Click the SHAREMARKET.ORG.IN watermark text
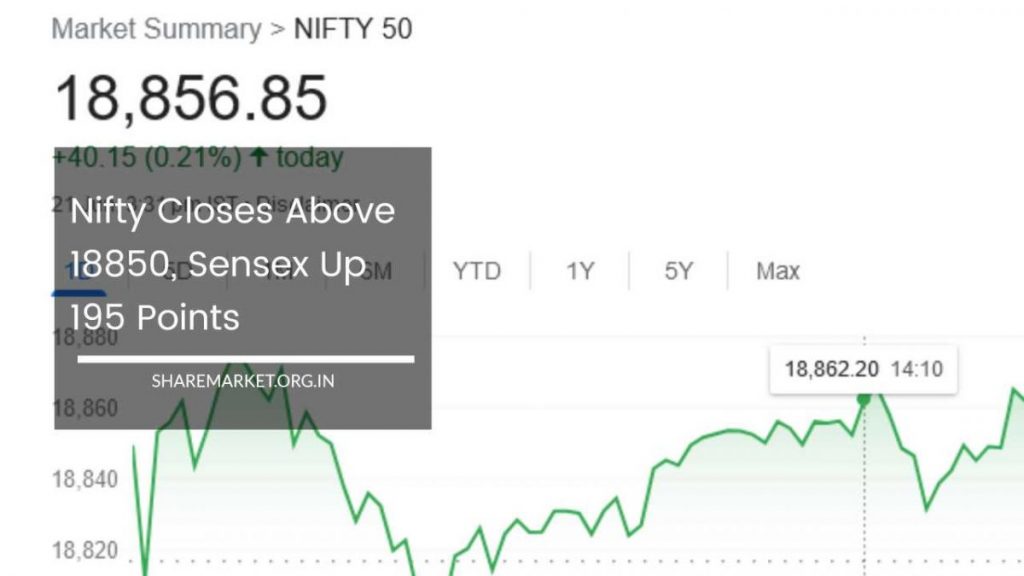1024x576 pixels. [243, 381]
